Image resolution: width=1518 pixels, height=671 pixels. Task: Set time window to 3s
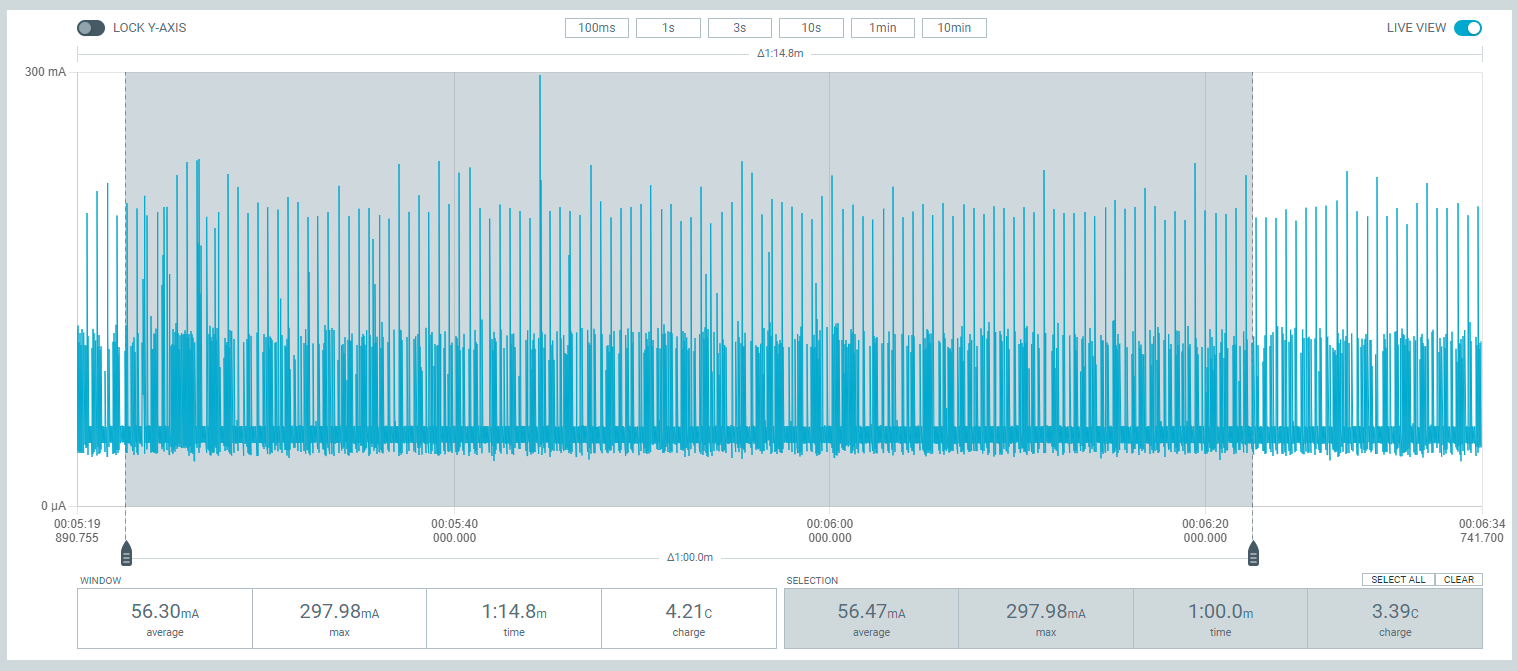pos(740,28)
